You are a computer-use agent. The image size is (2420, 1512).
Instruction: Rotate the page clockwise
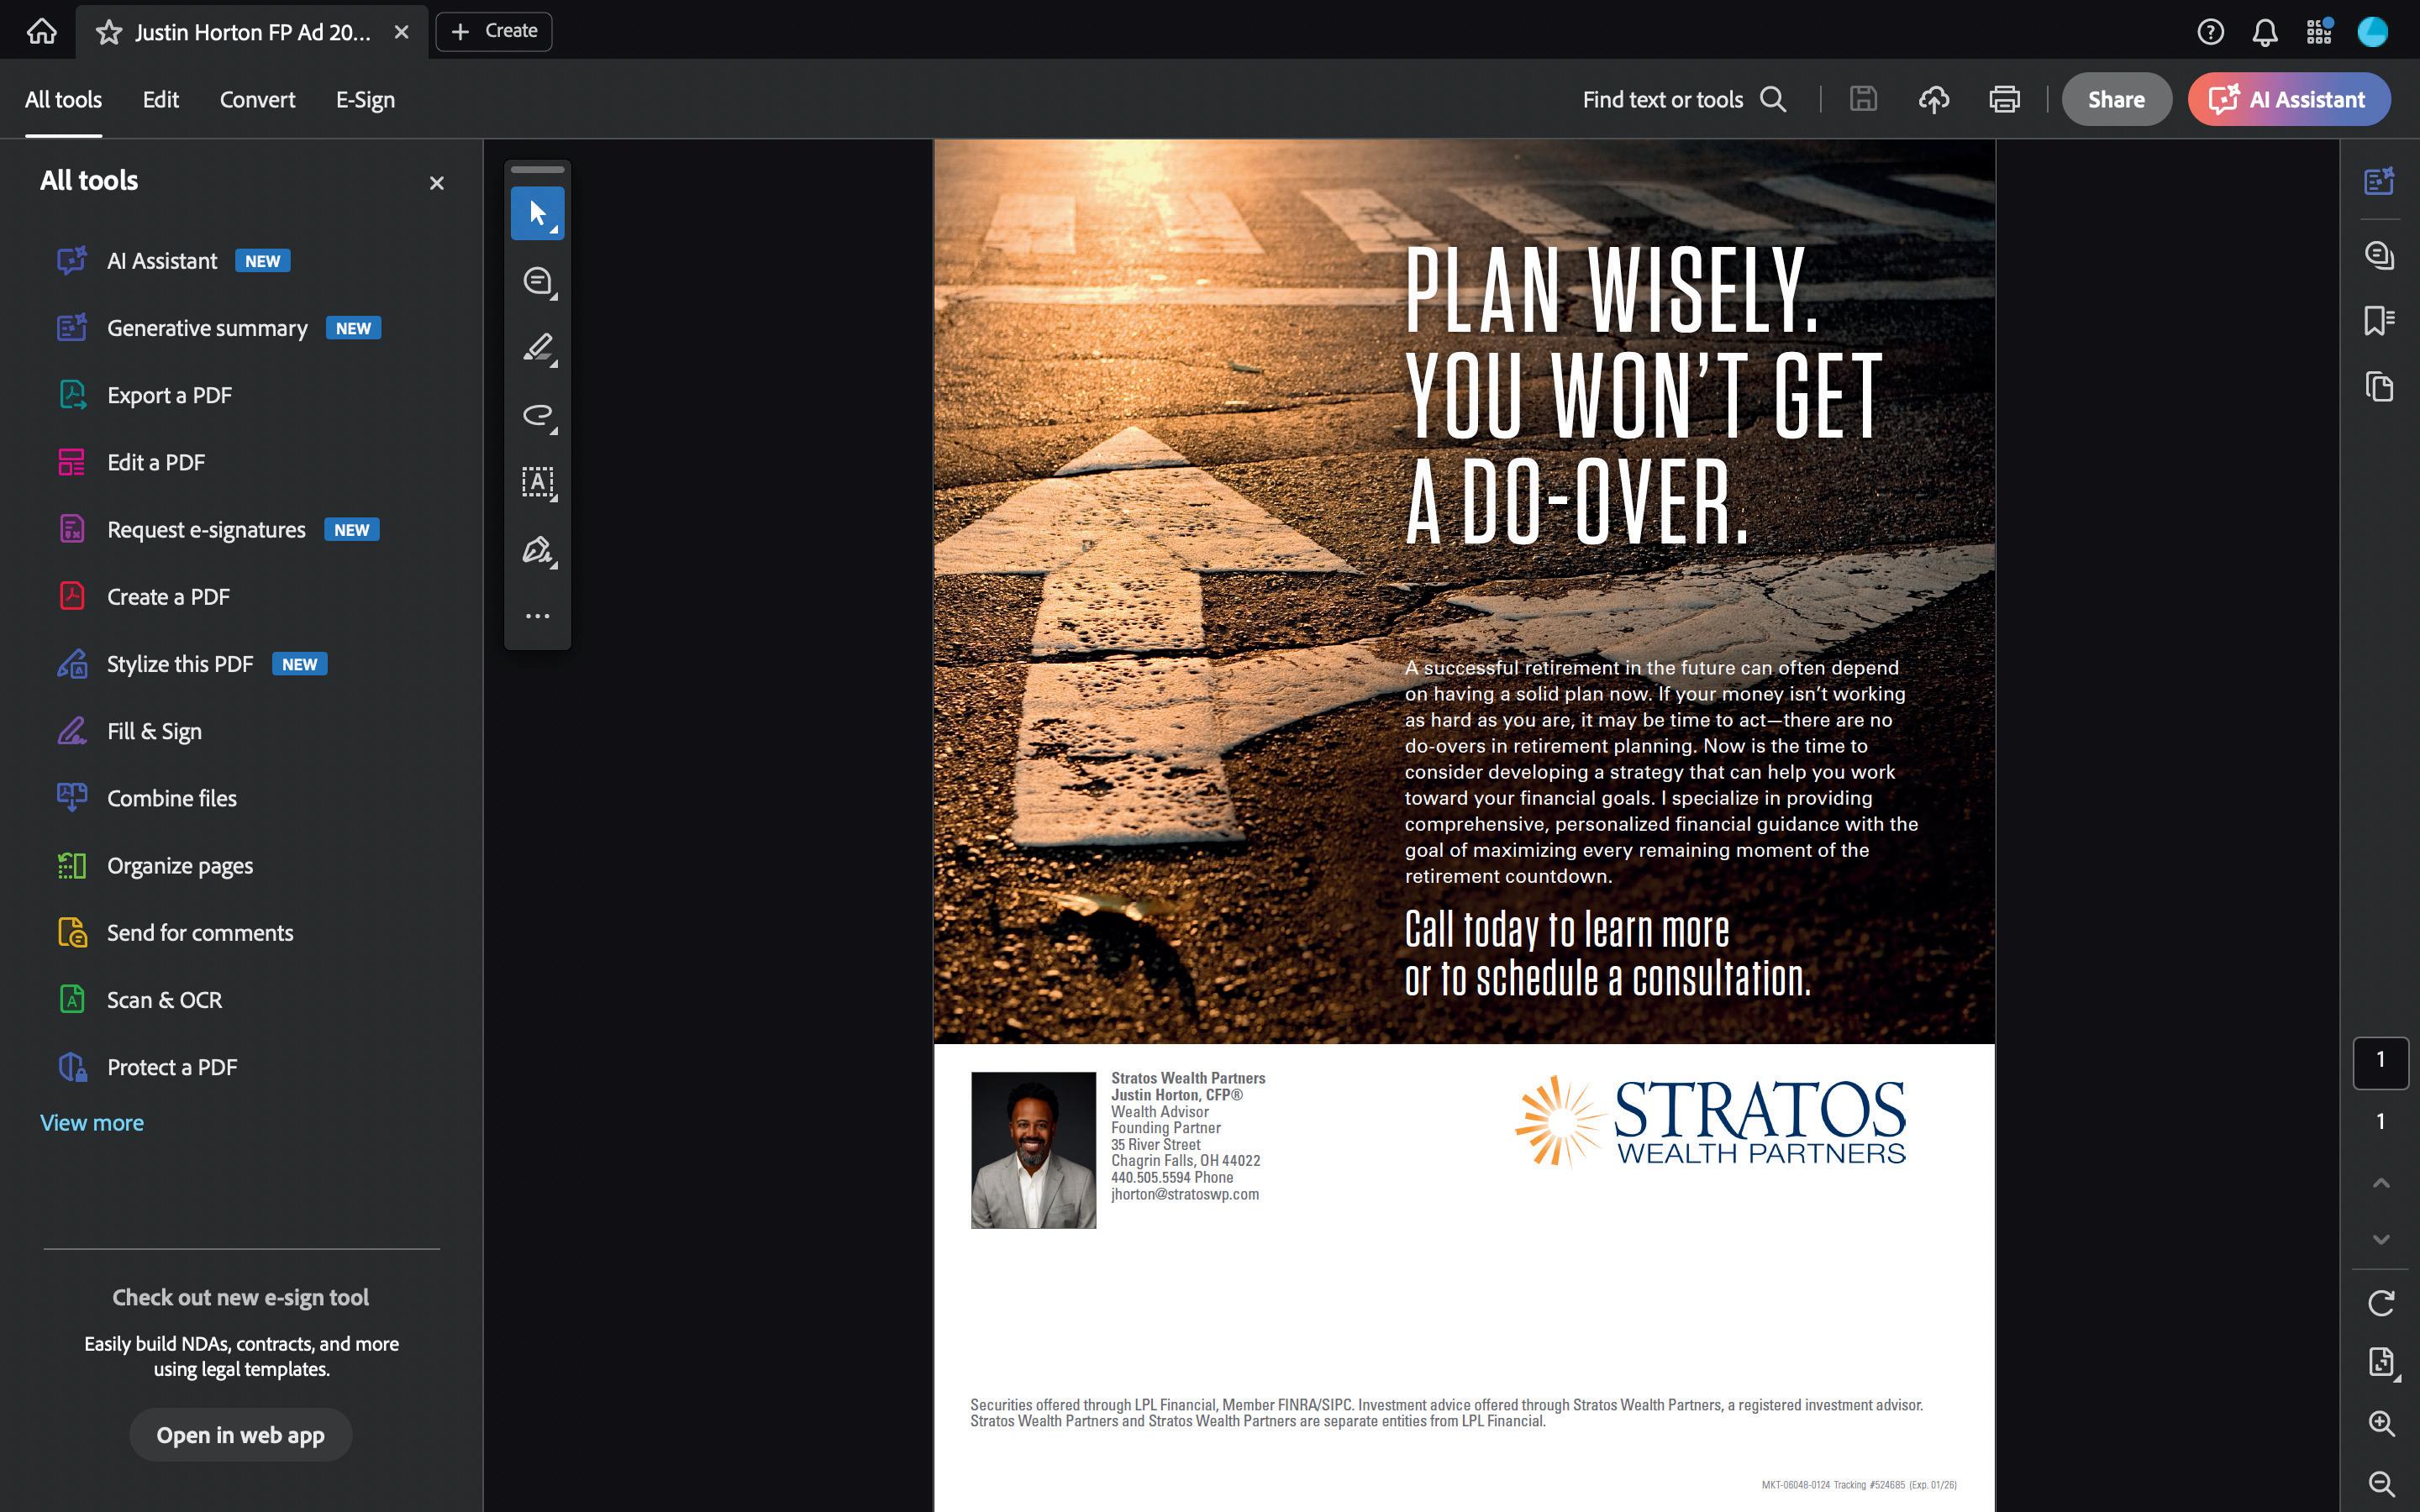tap(2380, 1303)
